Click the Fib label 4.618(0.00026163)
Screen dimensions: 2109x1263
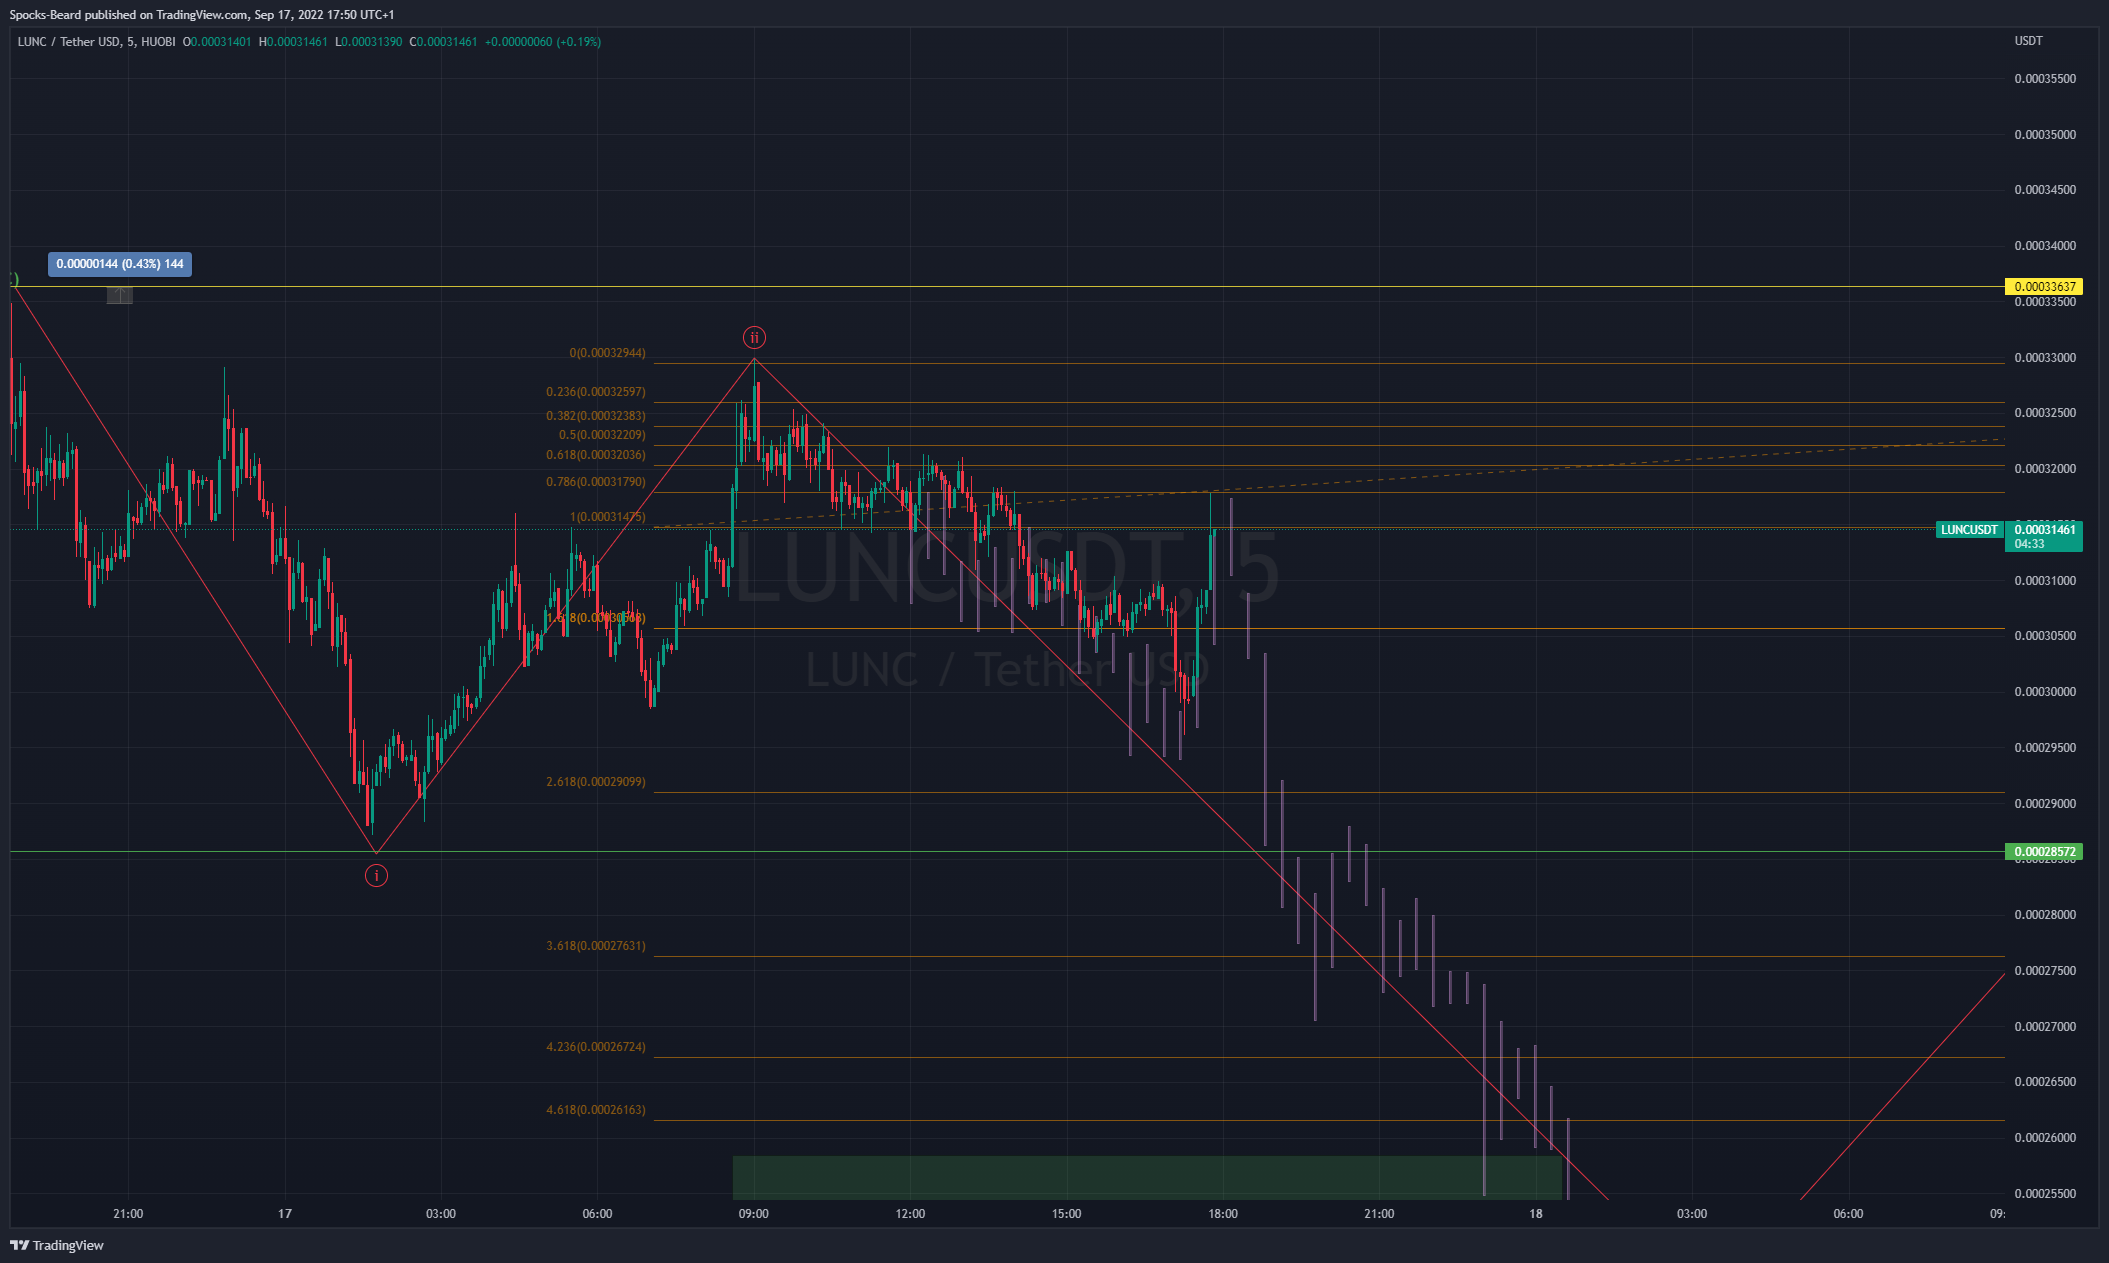pyautogui.click(x=596, y=1110)
